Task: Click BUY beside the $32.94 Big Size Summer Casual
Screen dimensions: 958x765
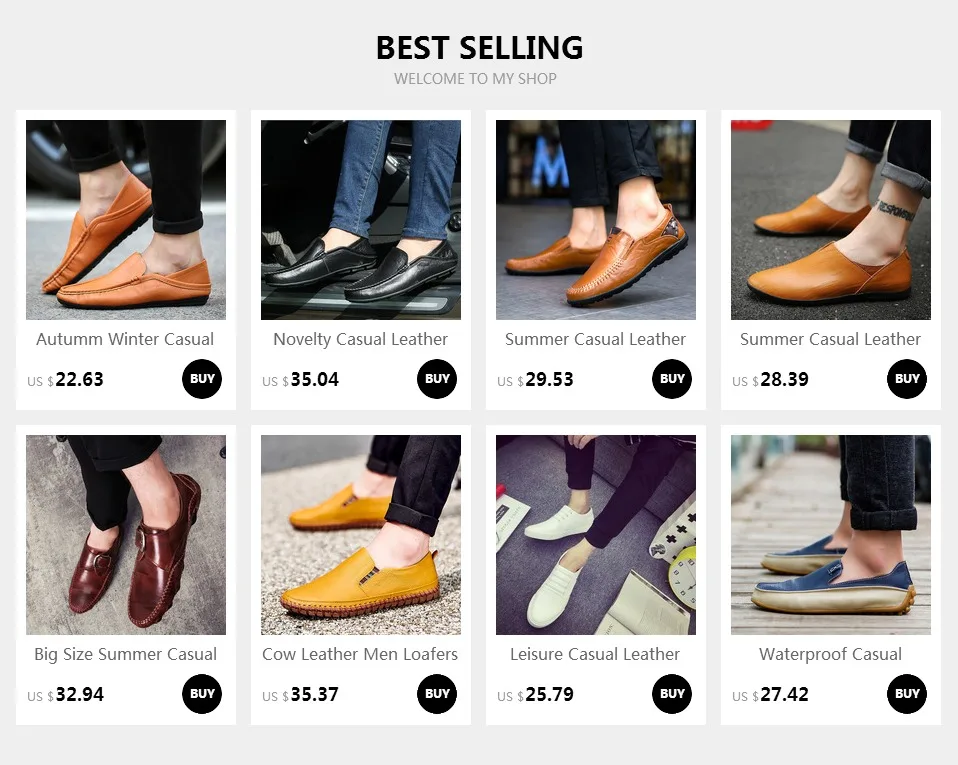Action: coord(202,694)
